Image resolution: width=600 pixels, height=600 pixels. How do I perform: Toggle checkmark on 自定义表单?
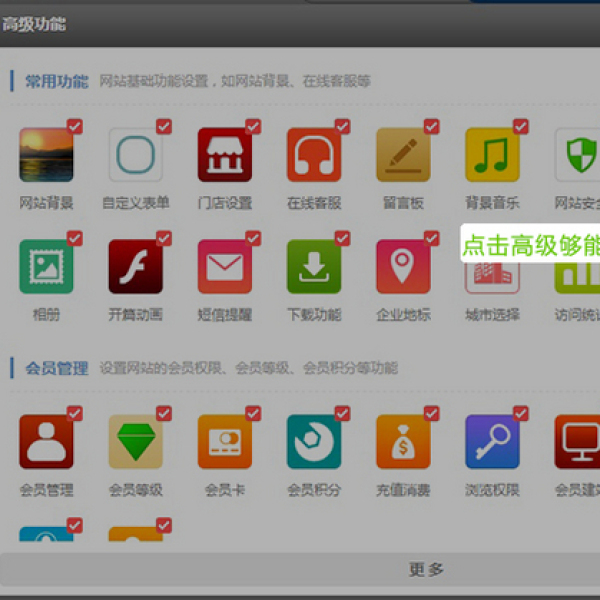pyautogui.click(x=164, y=126)
